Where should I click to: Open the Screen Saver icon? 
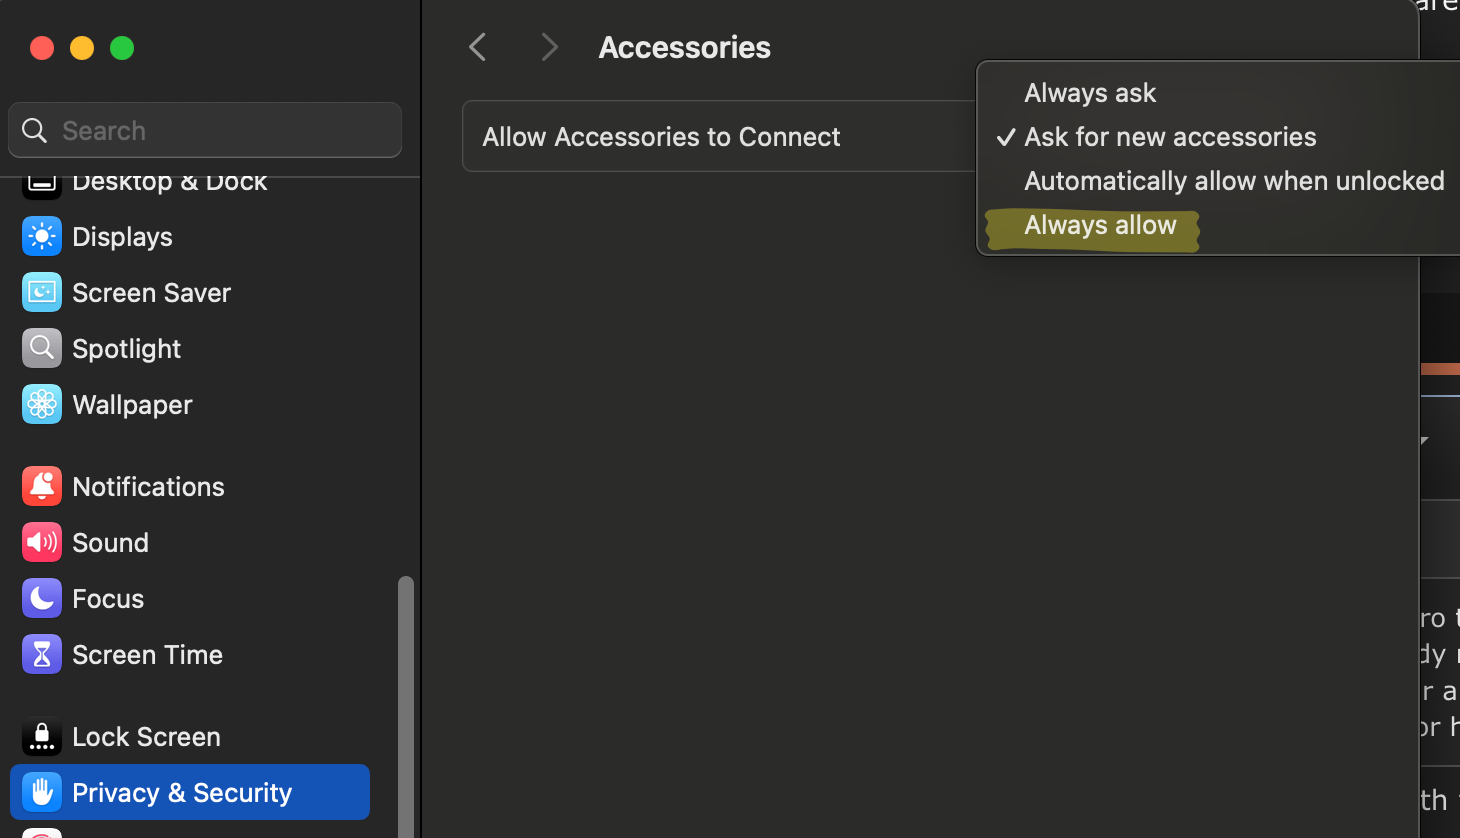tap(42, 293)
